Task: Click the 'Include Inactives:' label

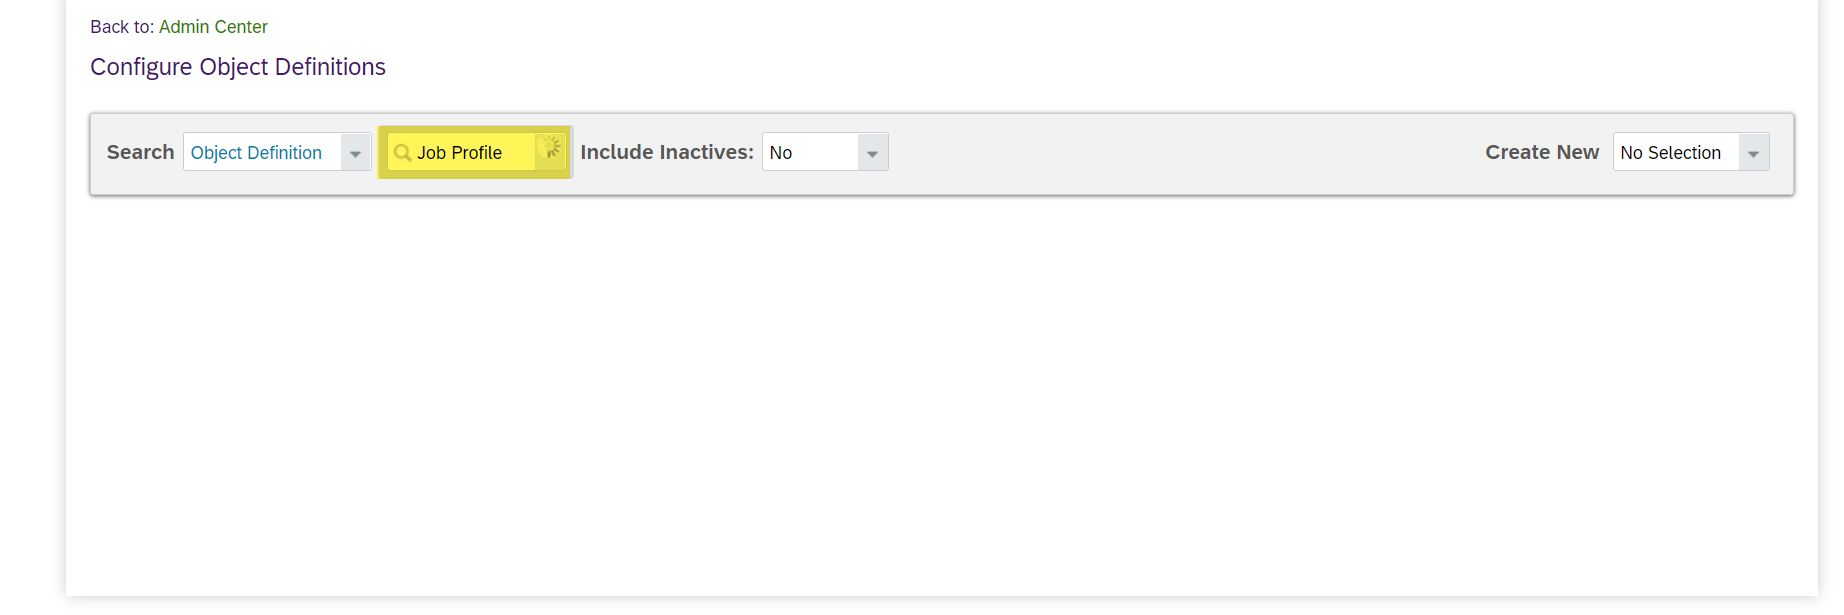Action: click(x=667, y=152)
